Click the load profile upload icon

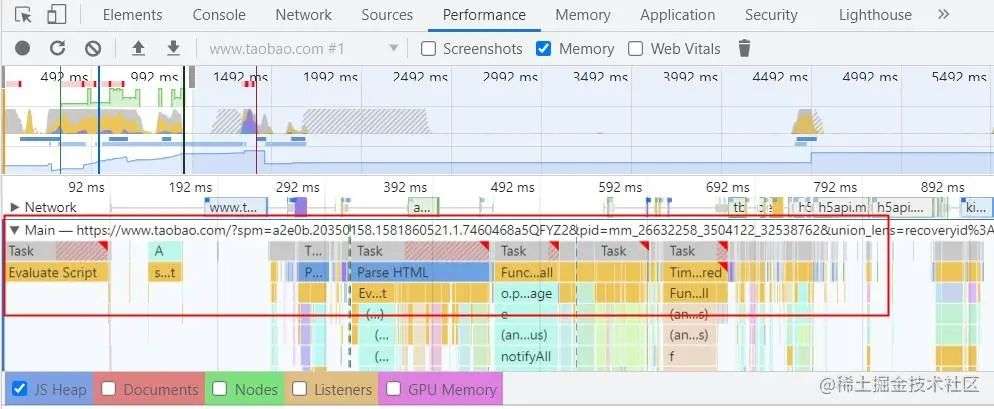138,48
